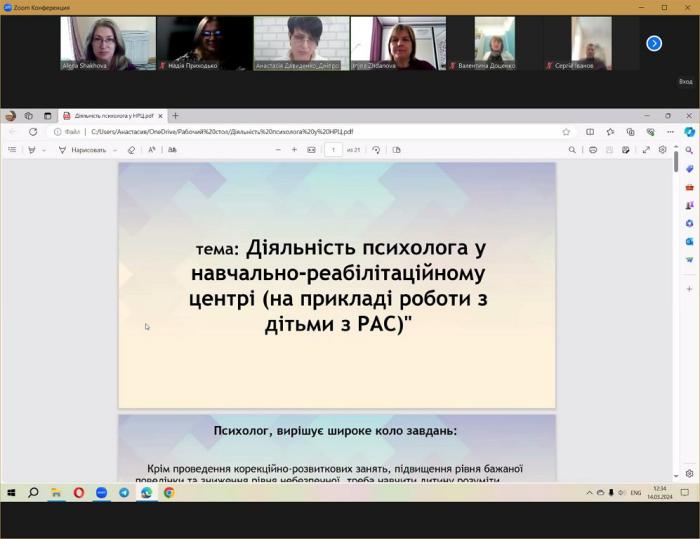Open Edge workspaces icon

tap(29, 116)
